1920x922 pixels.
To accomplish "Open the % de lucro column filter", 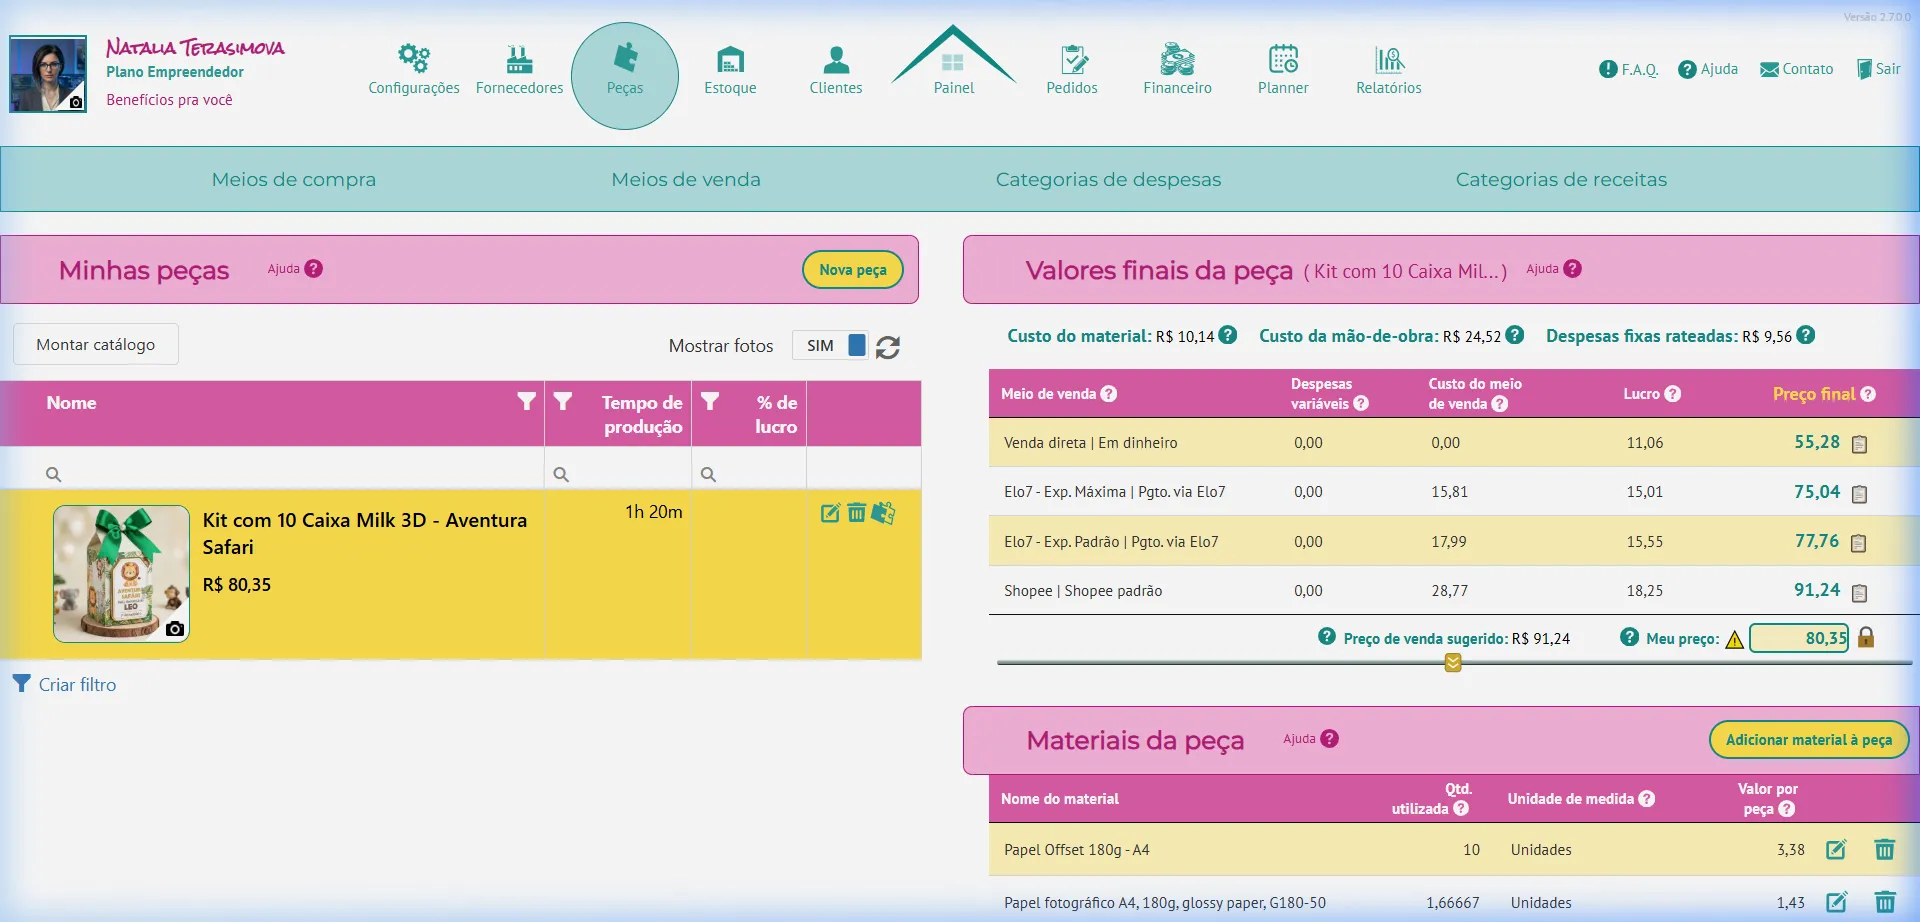I will (x=711, y=401).
